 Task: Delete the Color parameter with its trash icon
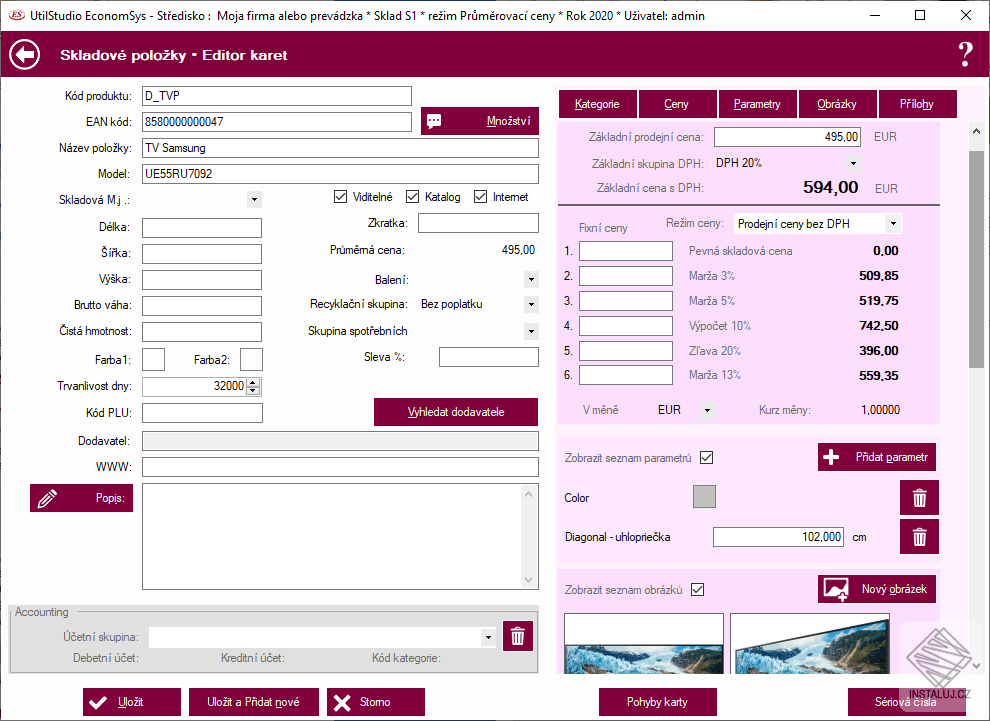click(x=919, y=498)
